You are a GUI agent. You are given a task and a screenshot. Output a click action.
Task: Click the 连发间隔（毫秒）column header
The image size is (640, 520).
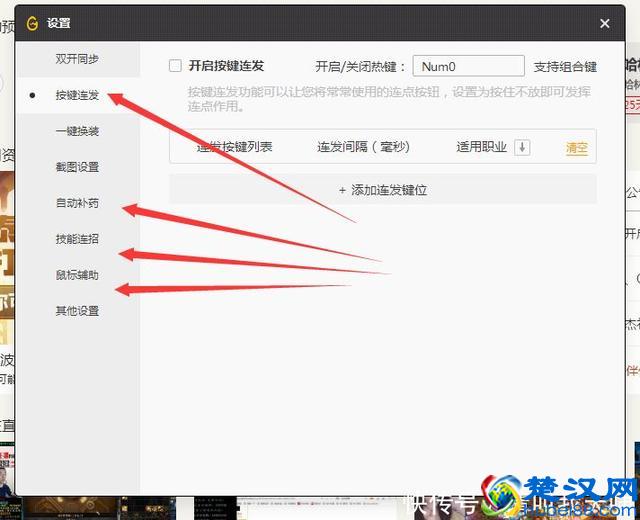pyautogui.click(x=364, y=147)
